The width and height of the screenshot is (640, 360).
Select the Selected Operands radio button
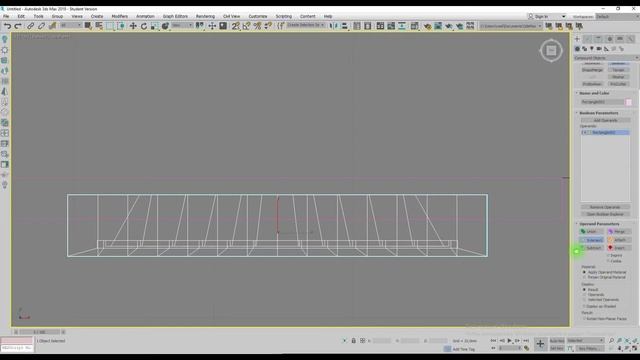coord(584,300)
